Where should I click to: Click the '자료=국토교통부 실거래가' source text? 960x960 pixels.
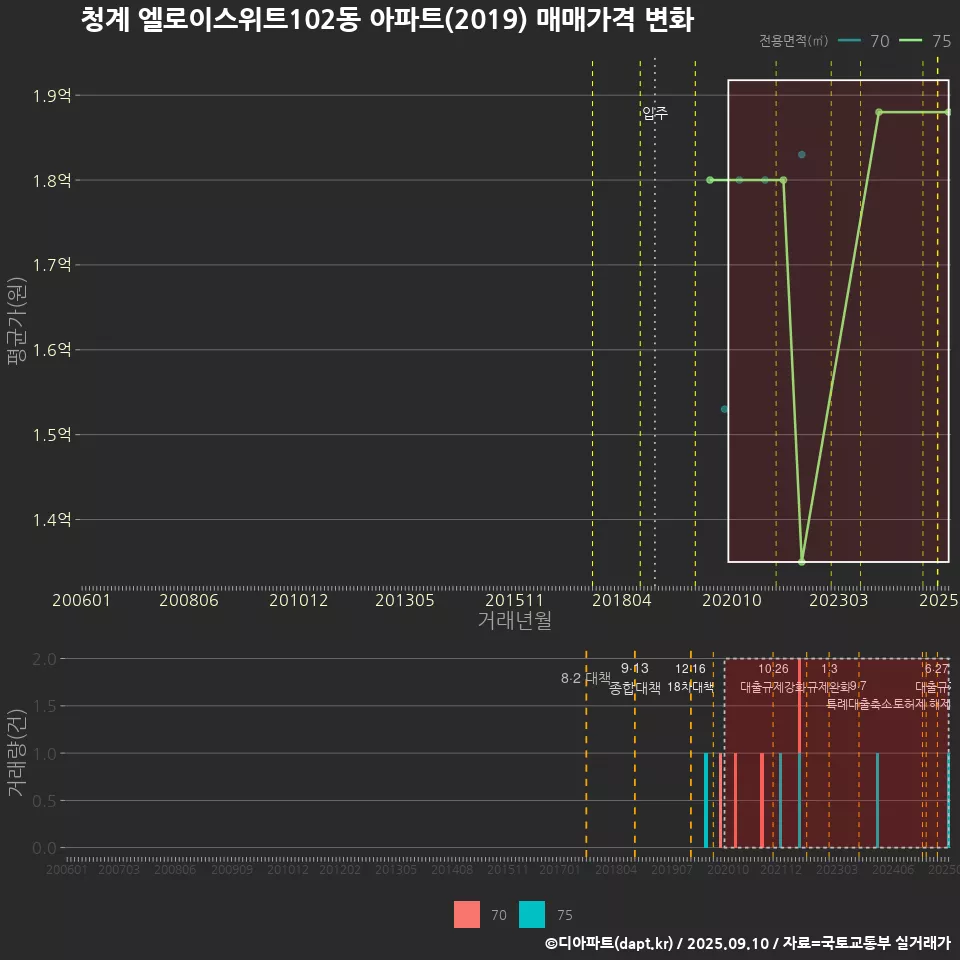(866, 943)
